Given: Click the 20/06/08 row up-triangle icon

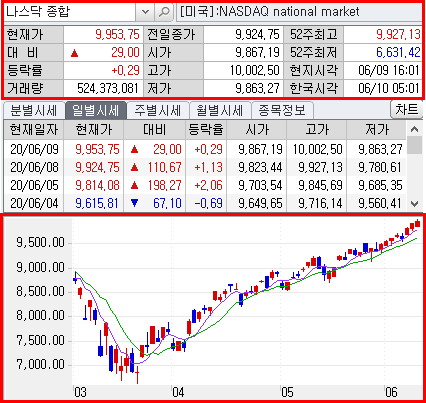Looking at the screenshot, I should pyautogui.click(x=135, y=167).
